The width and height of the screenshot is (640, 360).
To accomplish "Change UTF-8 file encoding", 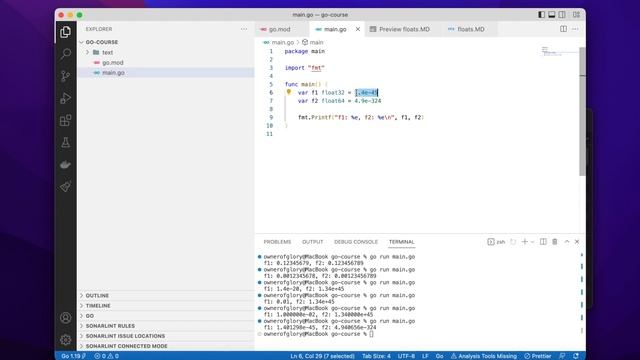I will (x=406, y=356).
